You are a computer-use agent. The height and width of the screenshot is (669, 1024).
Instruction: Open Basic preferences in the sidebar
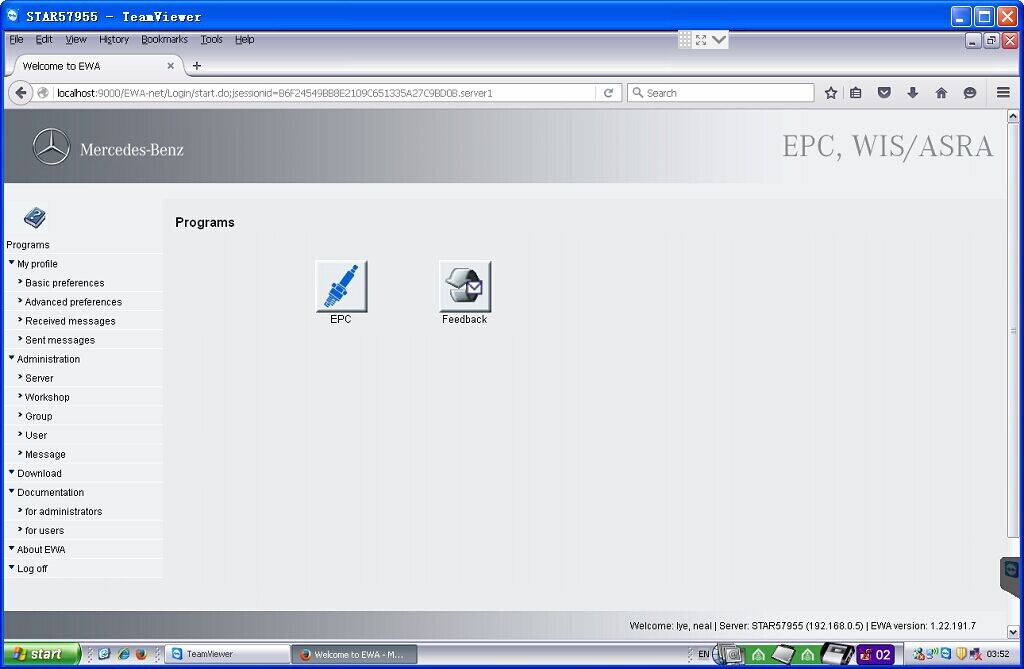click(65, 282)
